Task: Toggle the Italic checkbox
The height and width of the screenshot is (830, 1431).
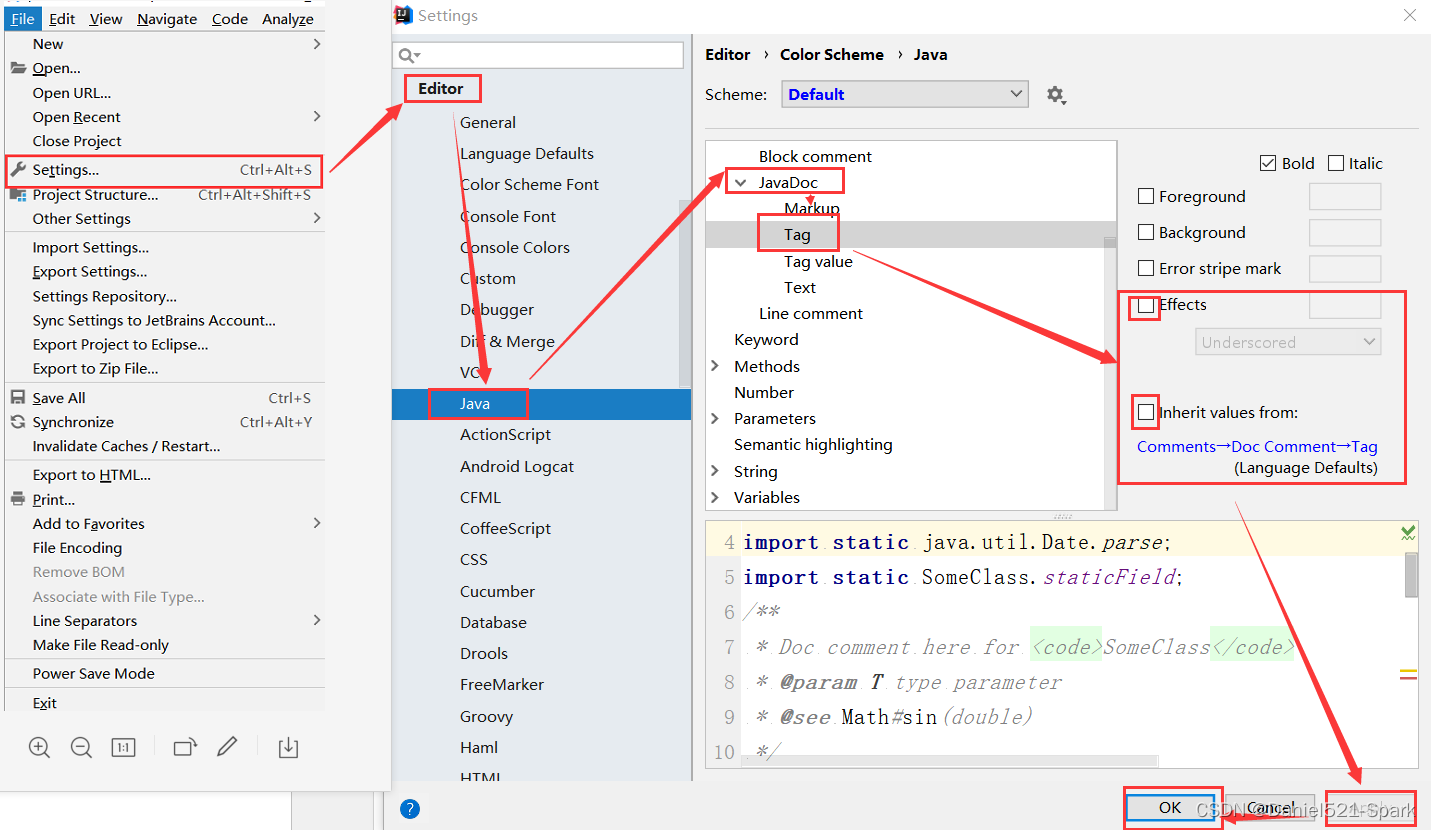Action: pos(1336,163)
